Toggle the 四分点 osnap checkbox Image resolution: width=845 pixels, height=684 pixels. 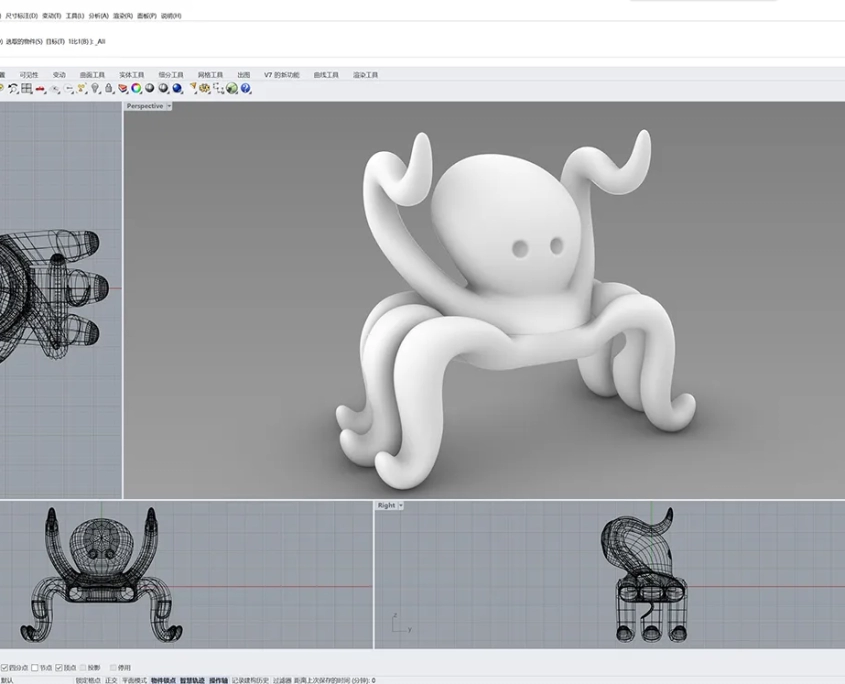tap(5, 667)
